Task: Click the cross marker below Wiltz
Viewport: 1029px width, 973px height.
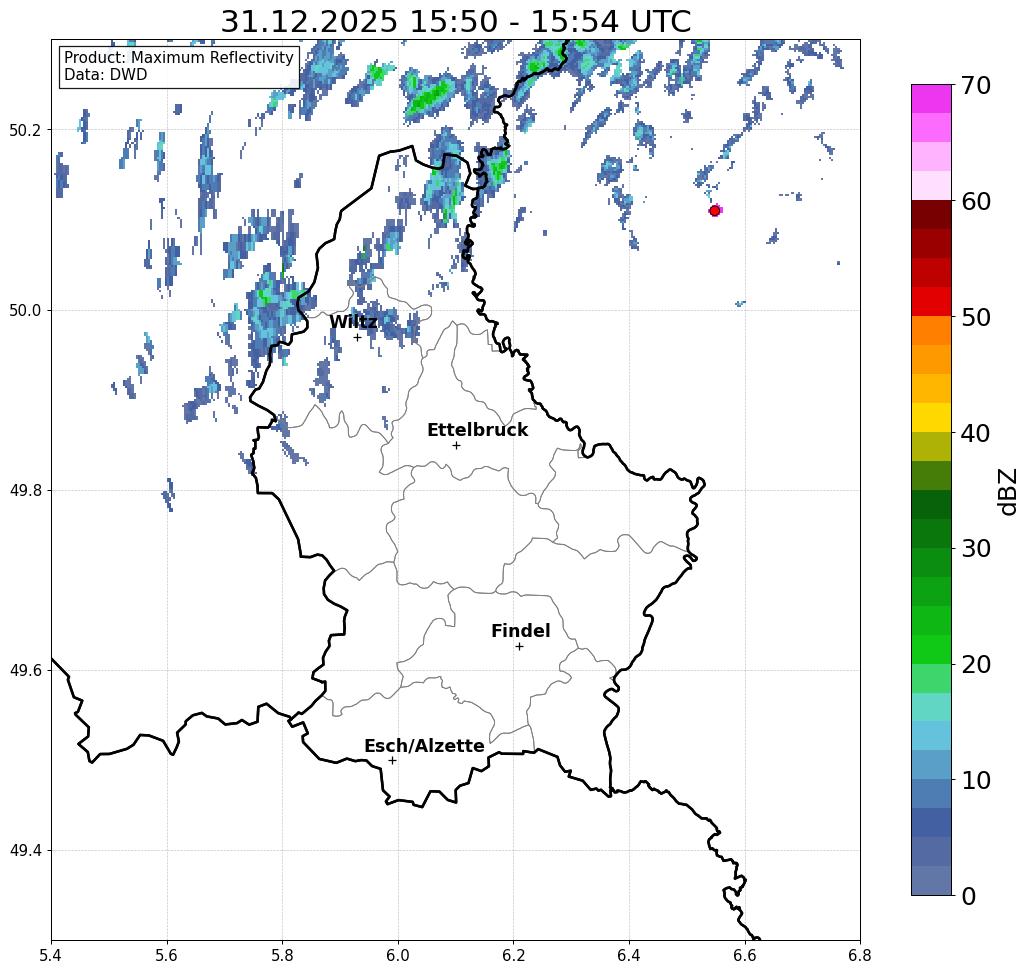Action: [357, 338]
